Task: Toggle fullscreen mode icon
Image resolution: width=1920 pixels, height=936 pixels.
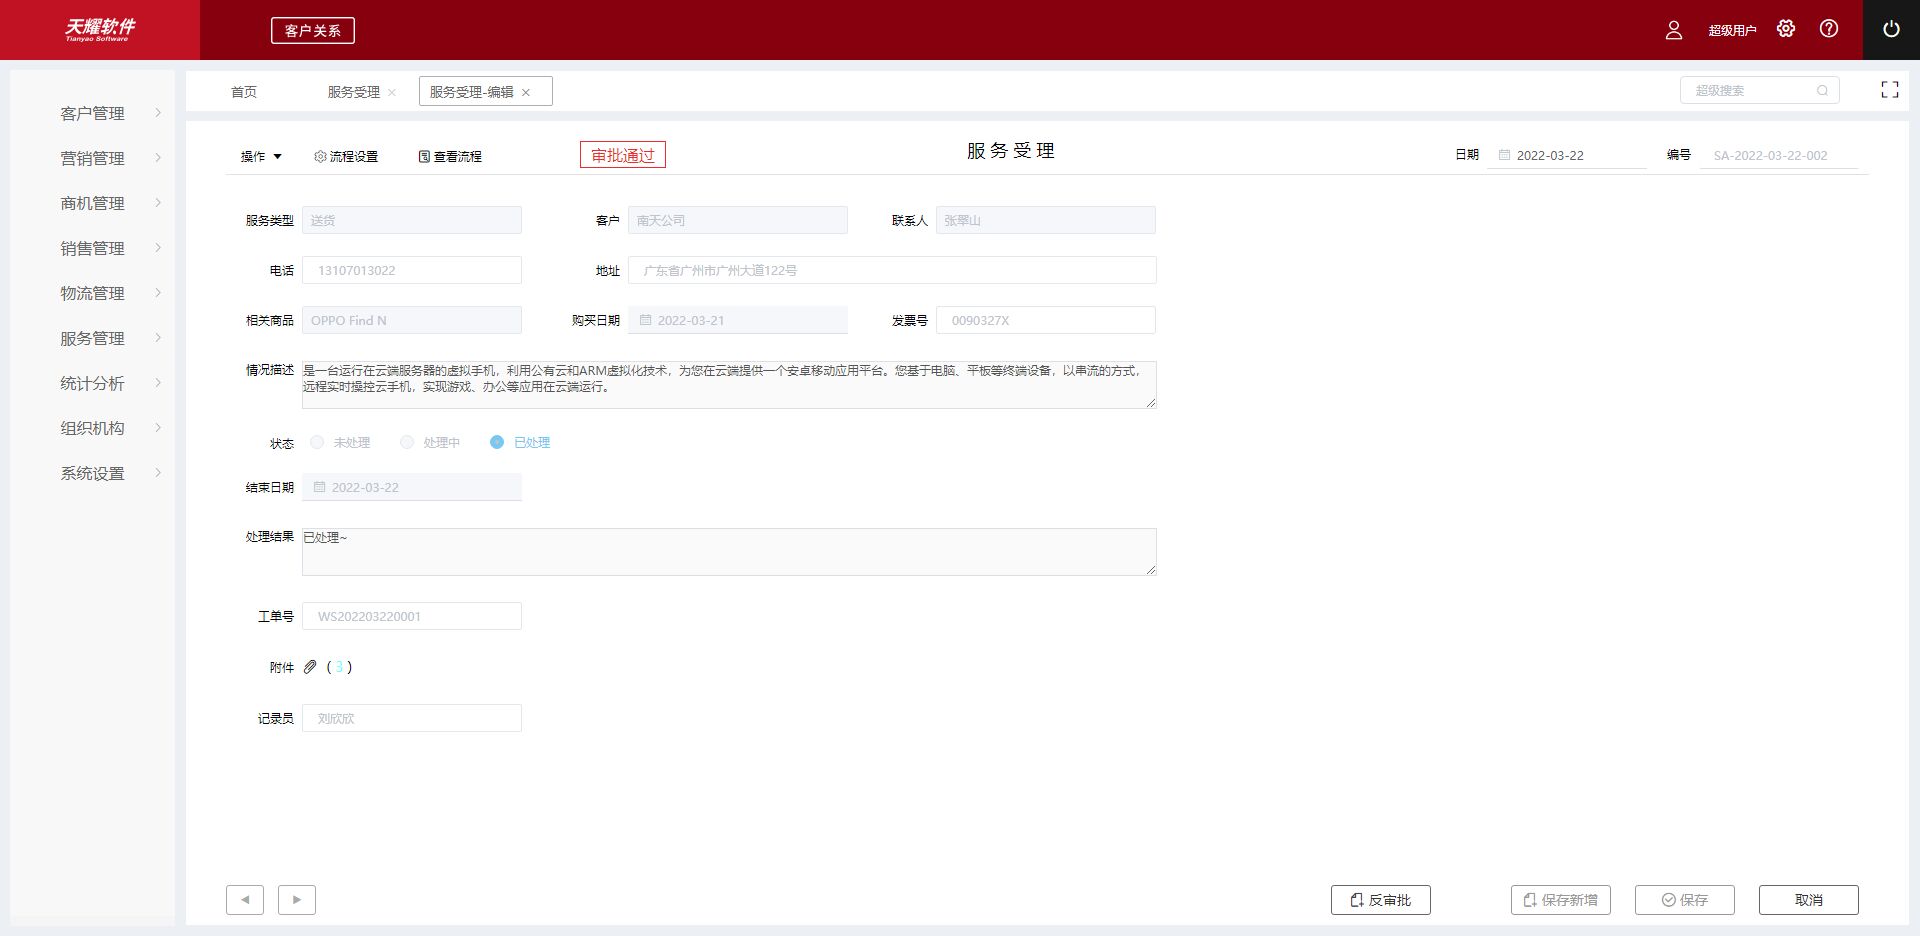Action: 1889,90
